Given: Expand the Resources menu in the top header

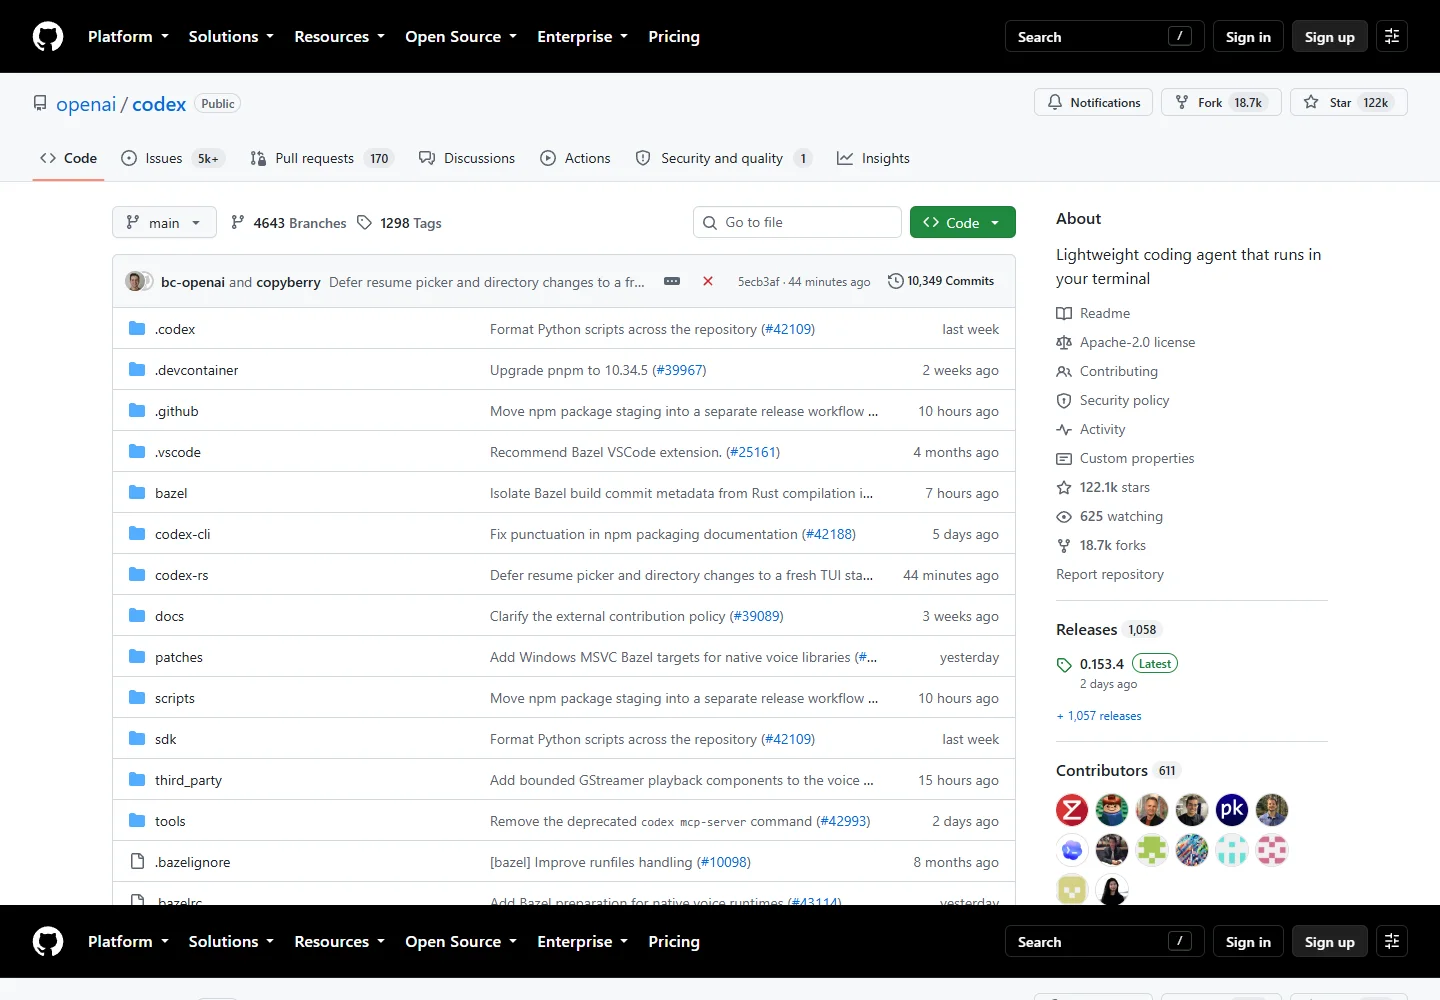Looking at the screenshot, I should (339, 37).
